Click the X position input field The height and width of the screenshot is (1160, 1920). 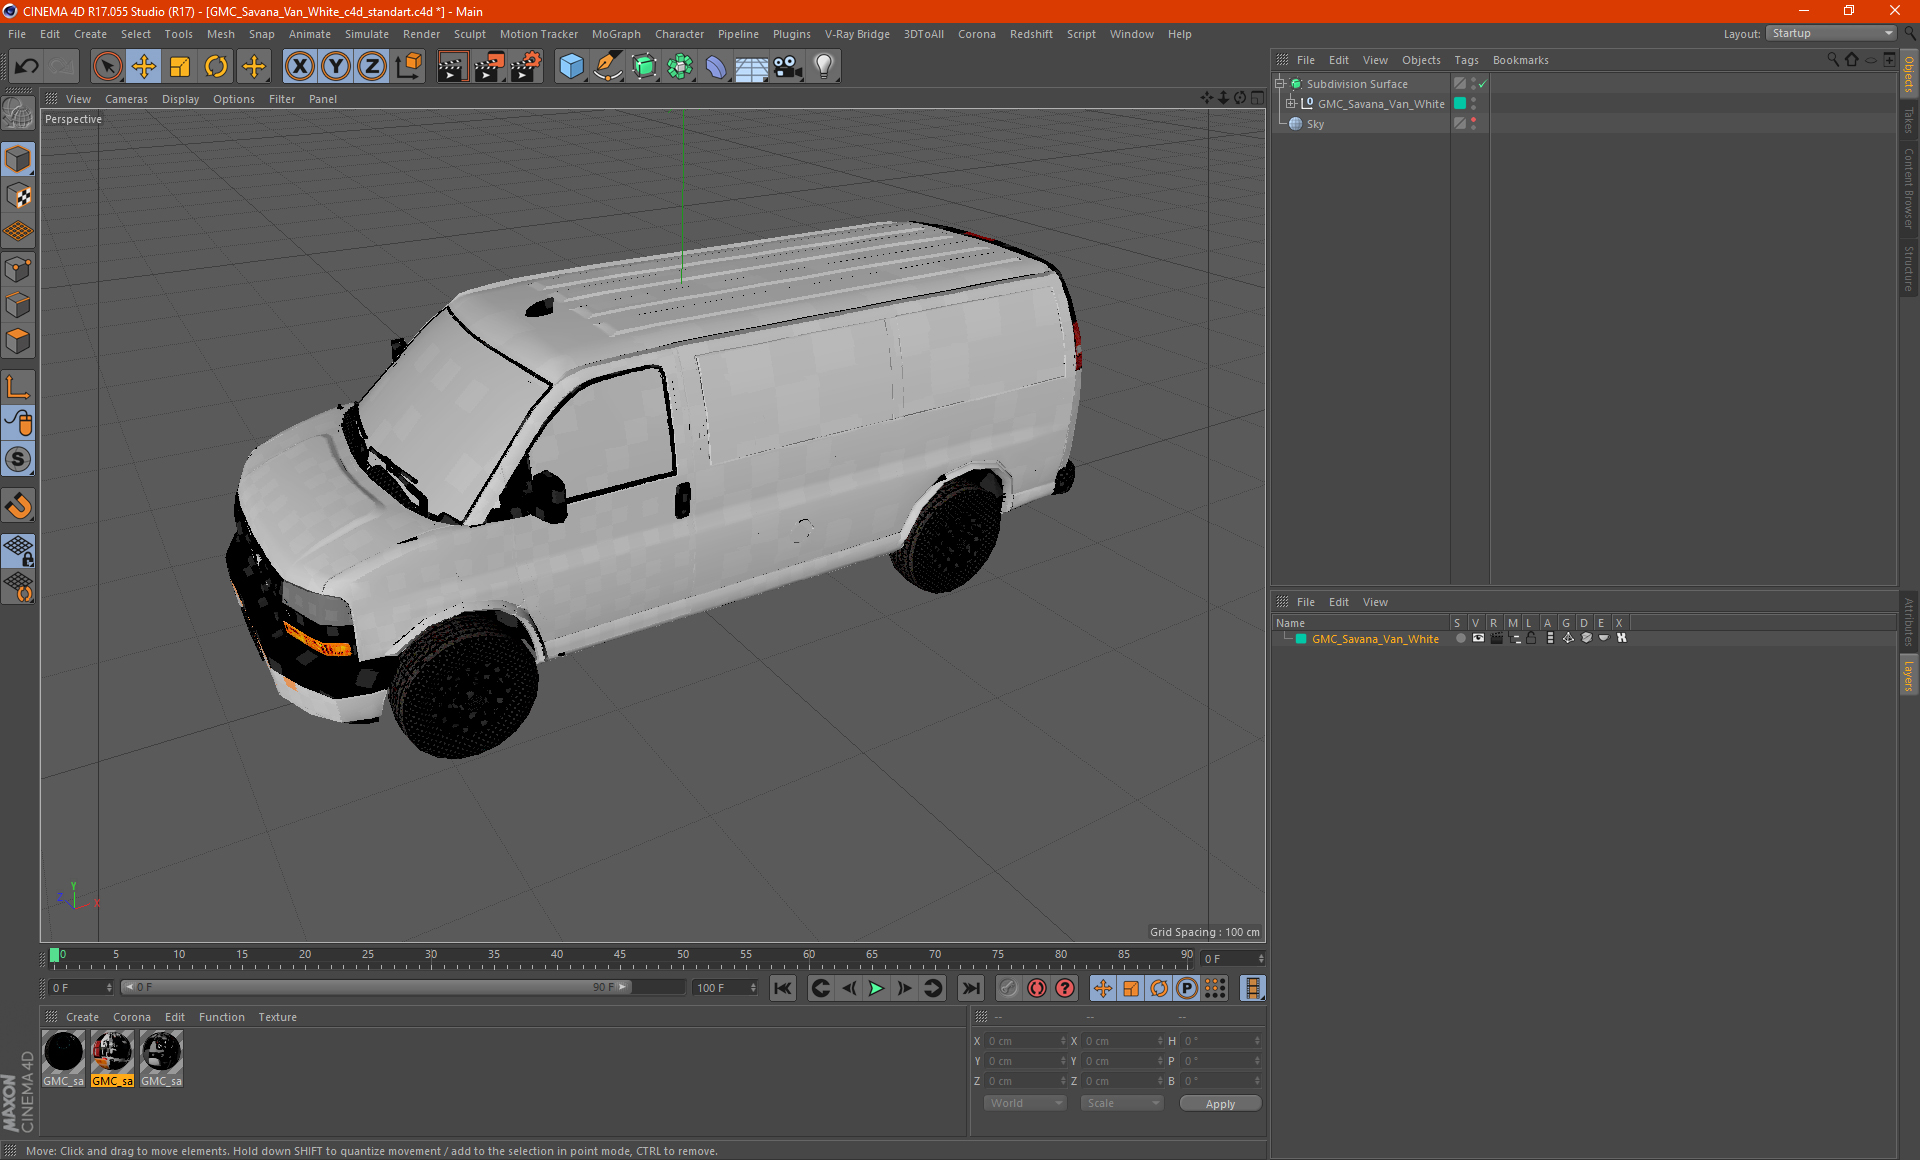tap(1025, 1041)
